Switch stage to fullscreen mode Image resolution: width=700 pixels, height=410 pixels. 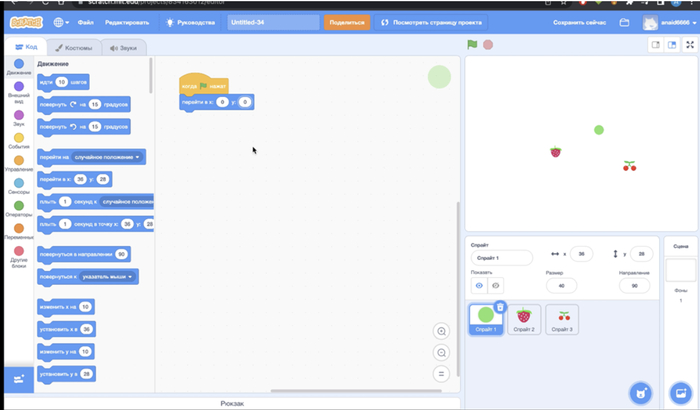click(690, 45)
